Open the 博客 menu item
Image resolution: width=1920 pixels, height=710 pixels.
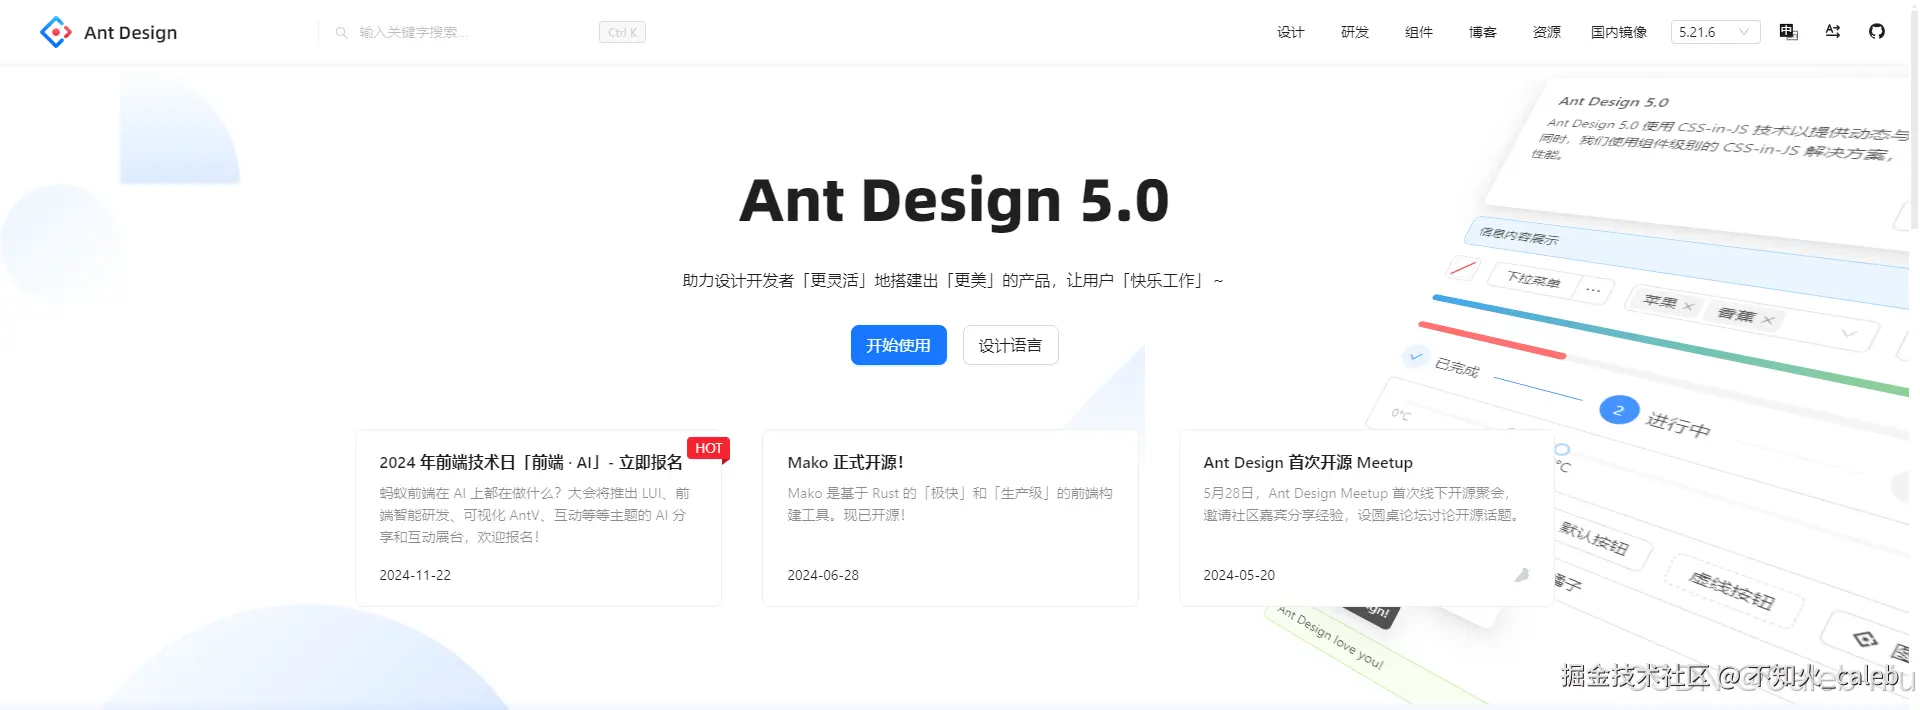(1483, 32)
